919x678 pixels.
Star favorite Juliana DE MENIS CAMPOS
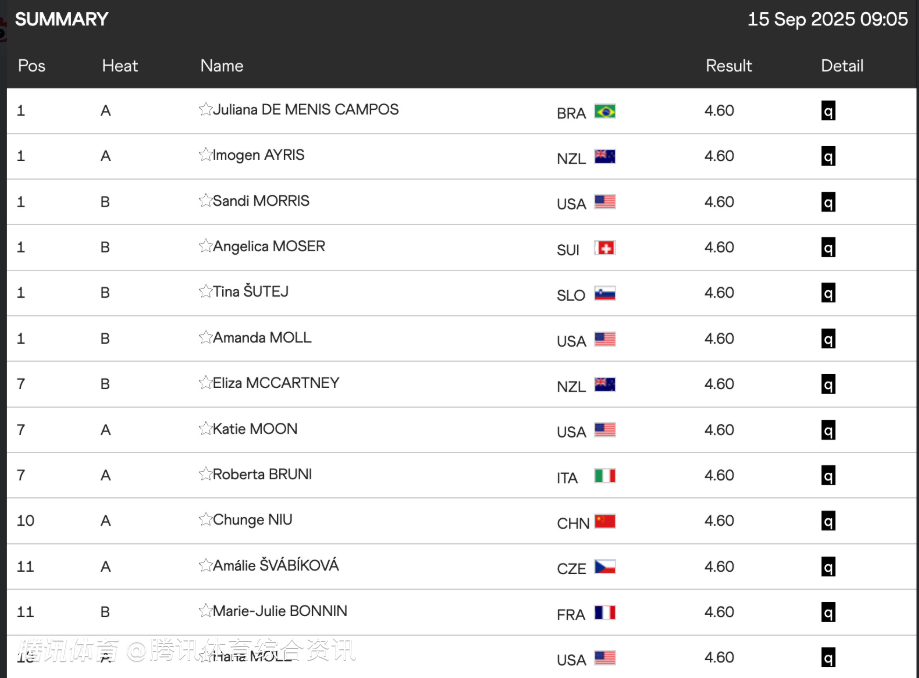click(205, 110)
